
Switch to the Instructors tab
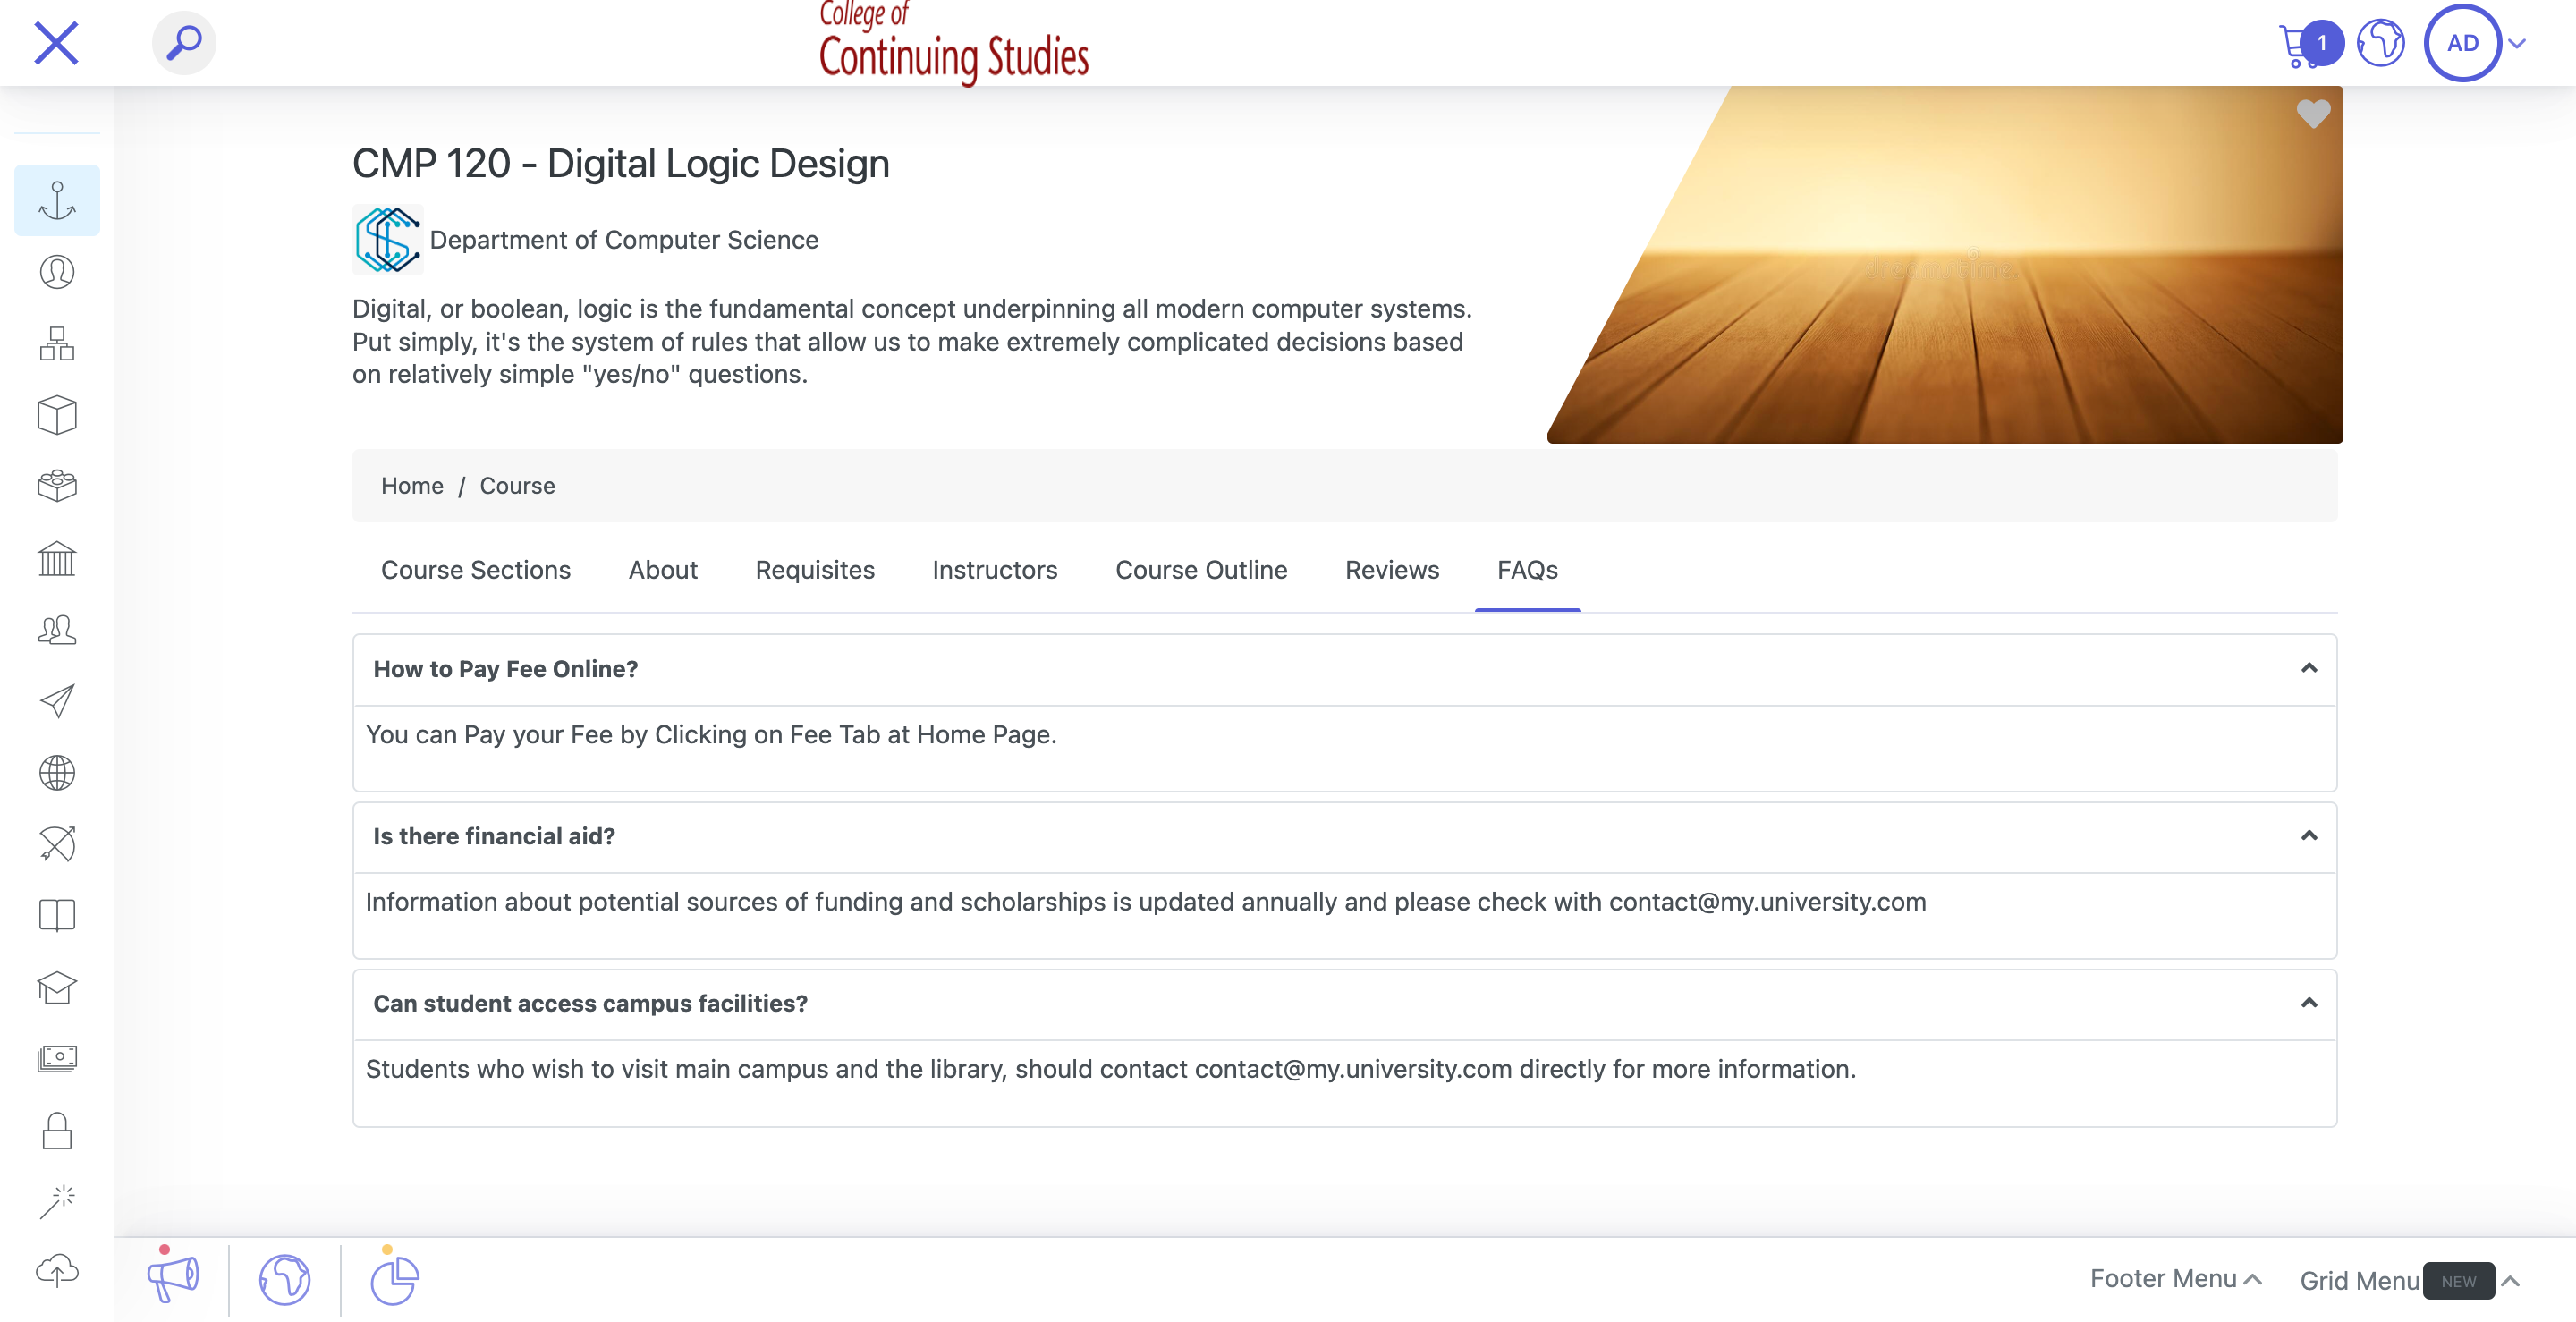995,569
